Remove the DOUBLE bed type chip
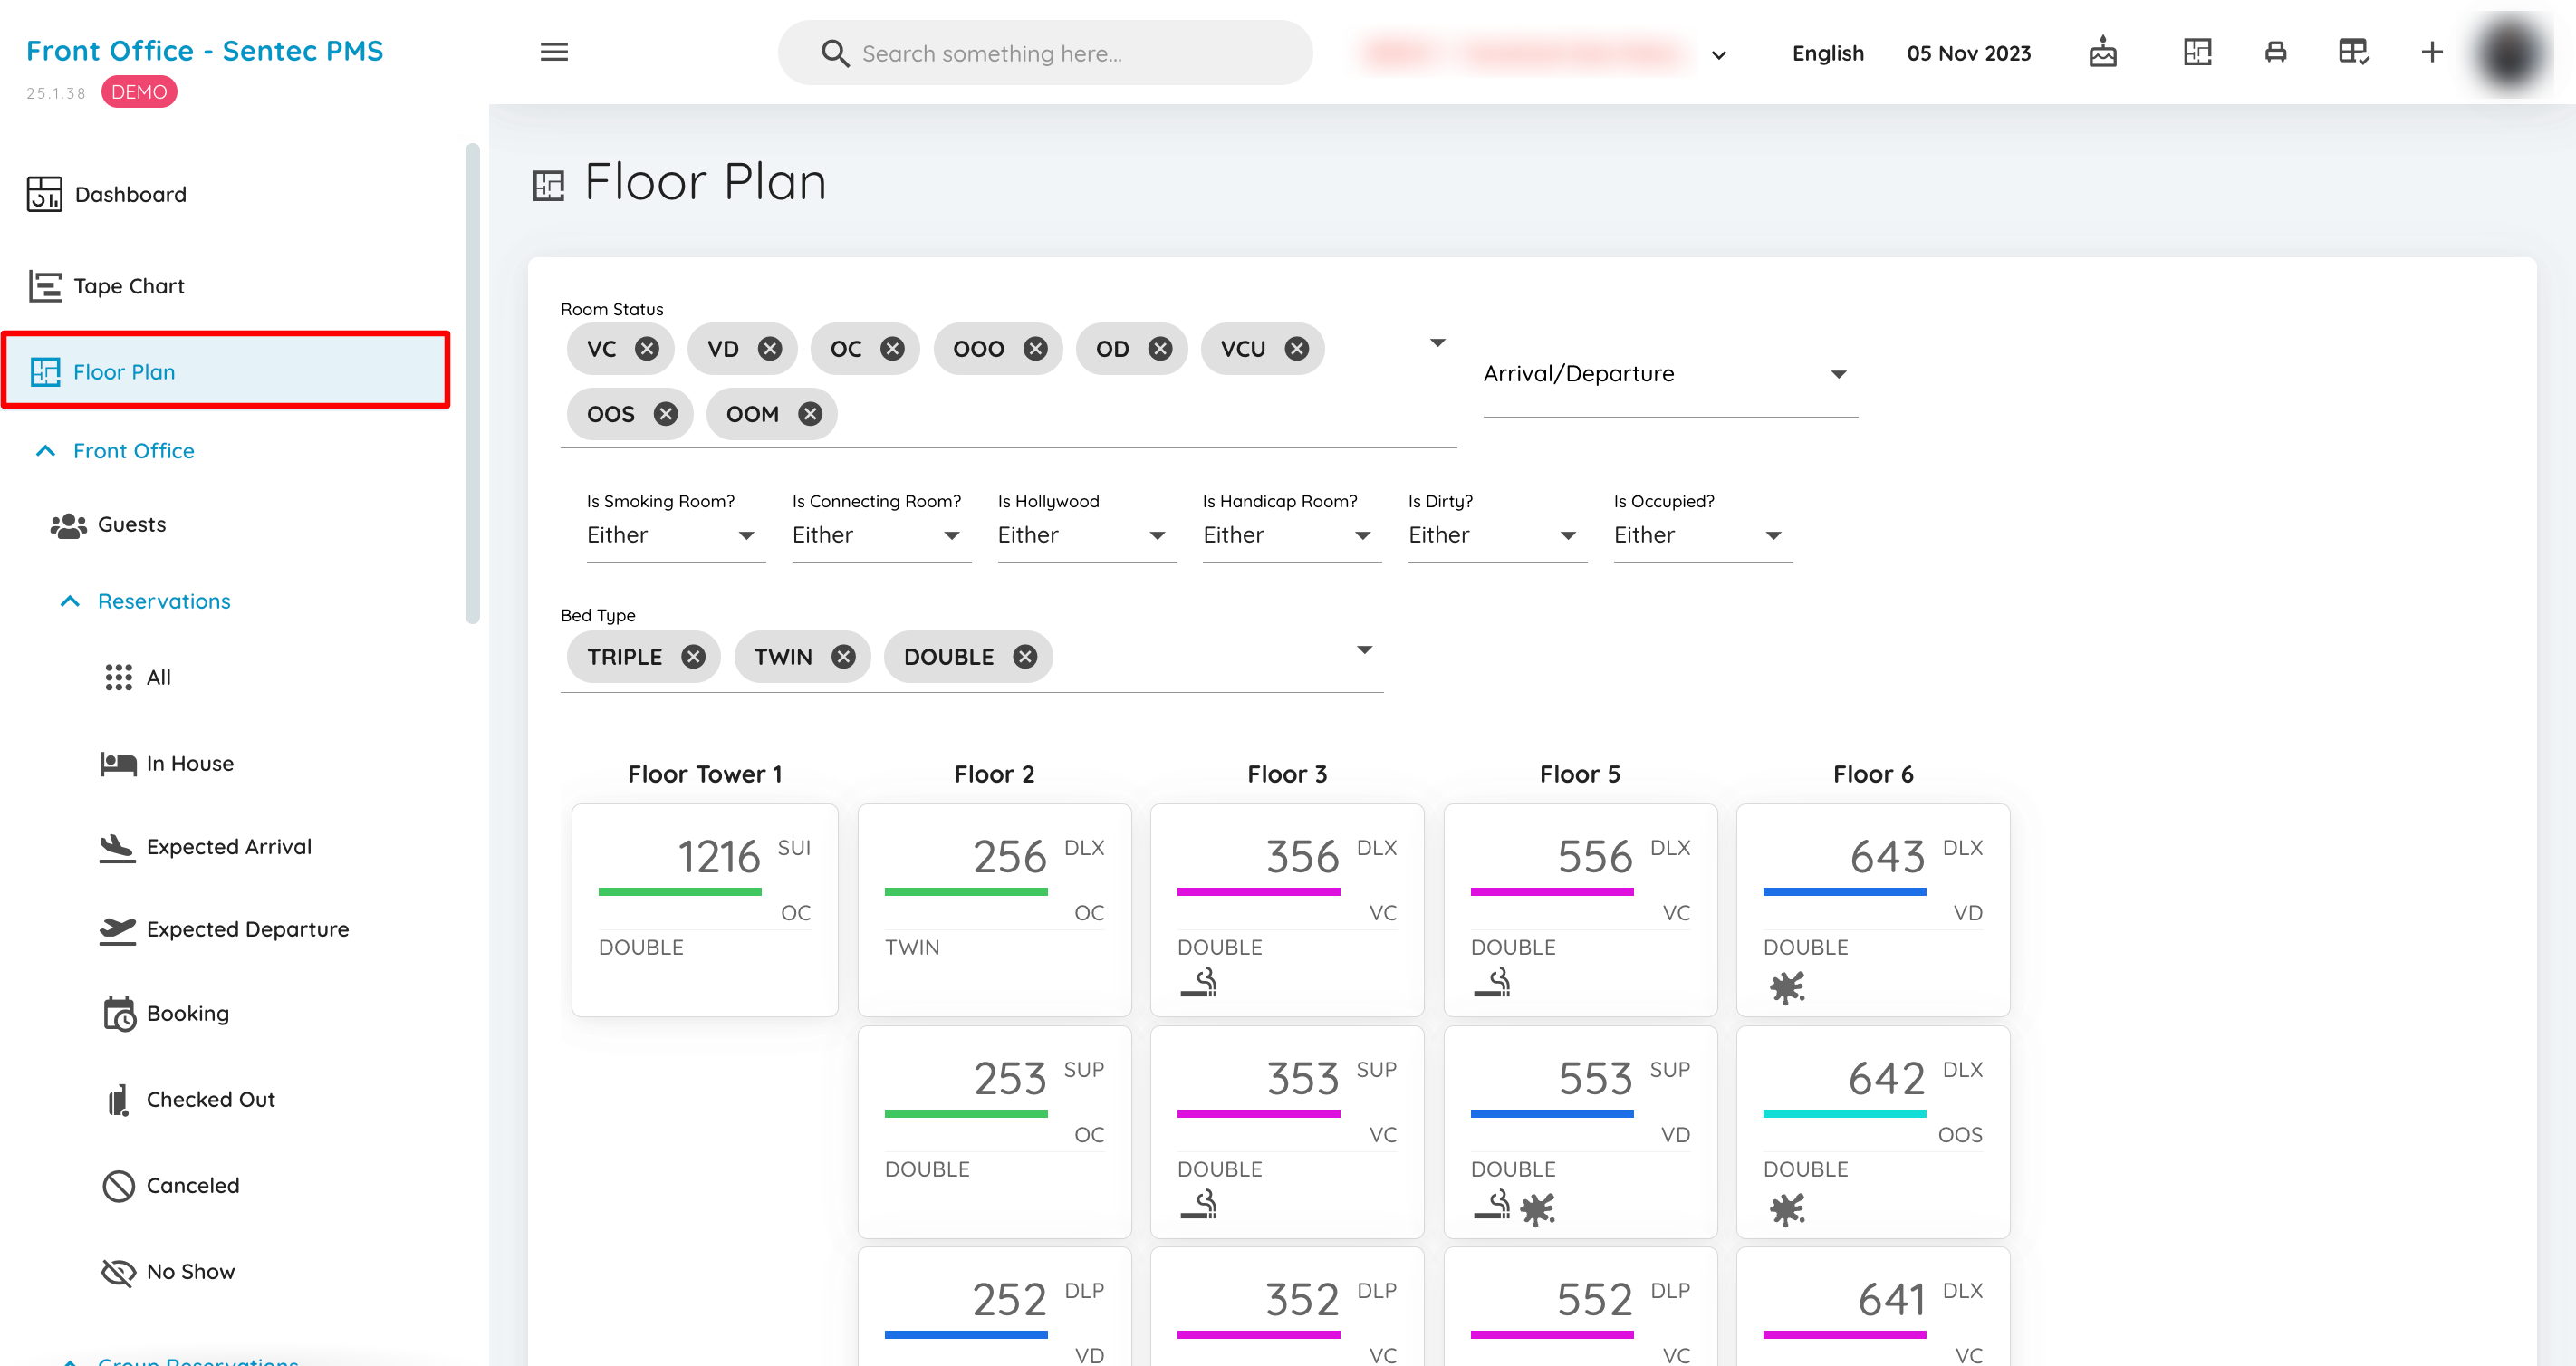Screen dimensions: 2576x1366 1025,657
